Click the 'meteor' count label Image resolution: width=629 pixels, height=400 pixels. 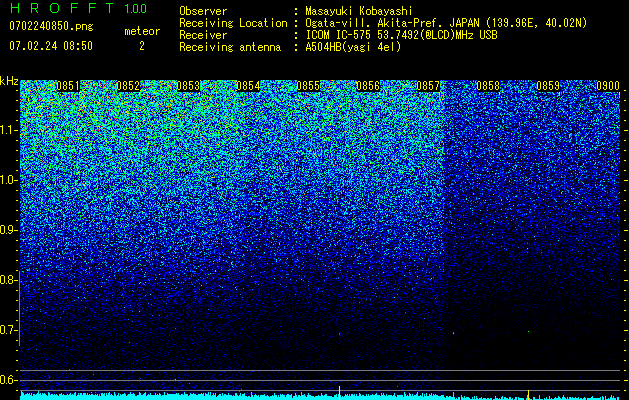coord(142,31)
